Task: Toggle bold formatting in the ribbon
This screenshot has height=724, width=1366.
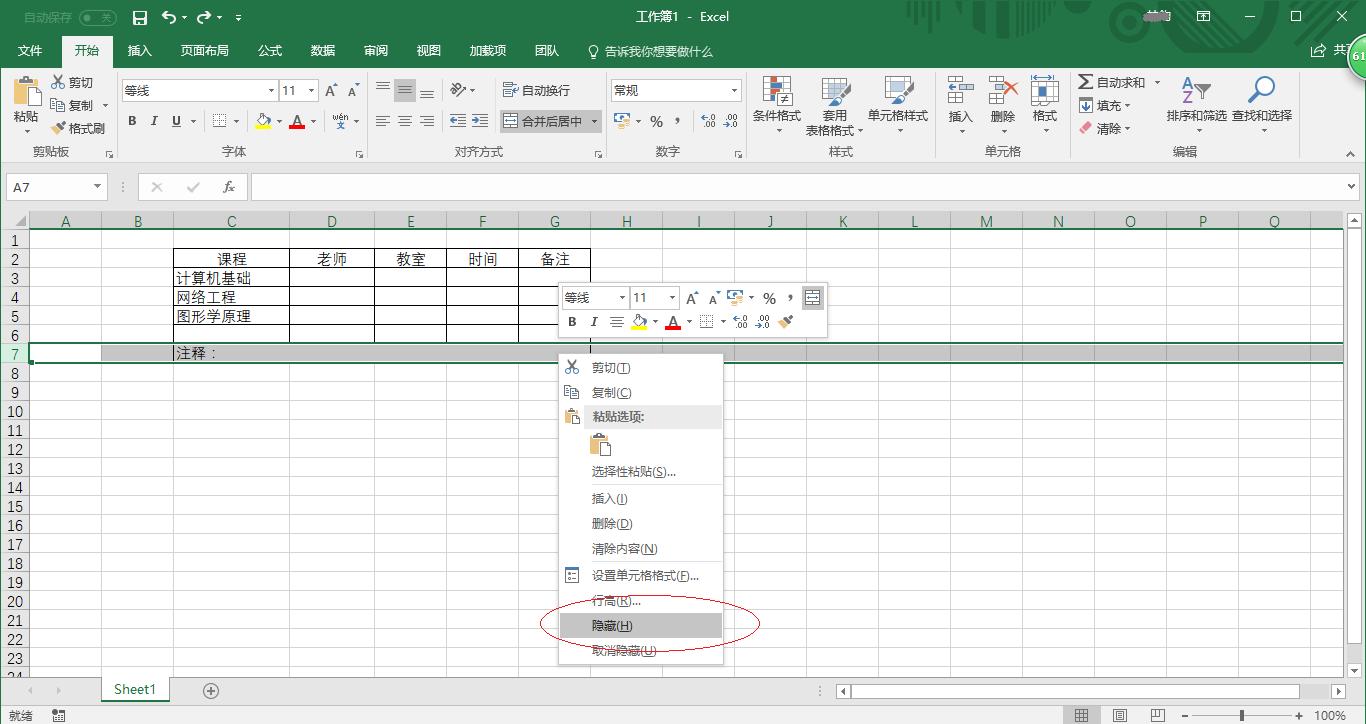Action: coord(131,120)
